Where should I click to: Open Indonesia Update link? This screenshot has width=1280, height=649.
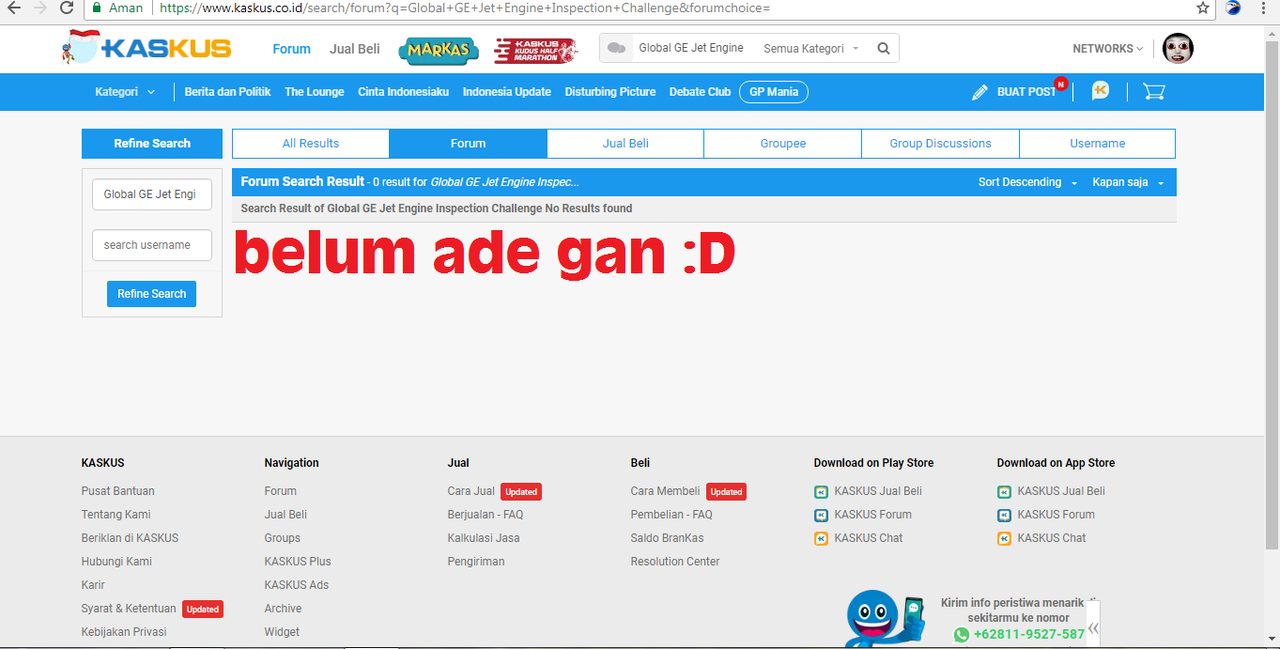click(507, 92)
